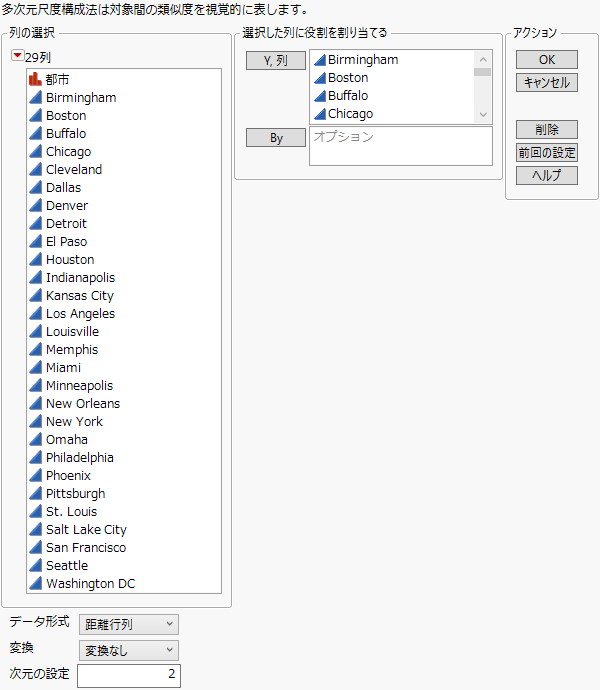
Task: Select Buffalo in the column list
Action: [x=66, y=133]
